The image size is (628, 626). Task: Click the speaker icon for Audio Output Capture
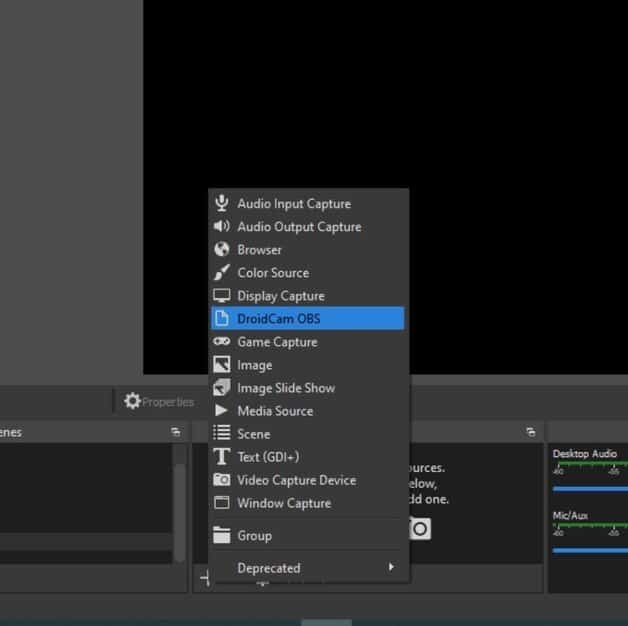click(x=221, y=226)
